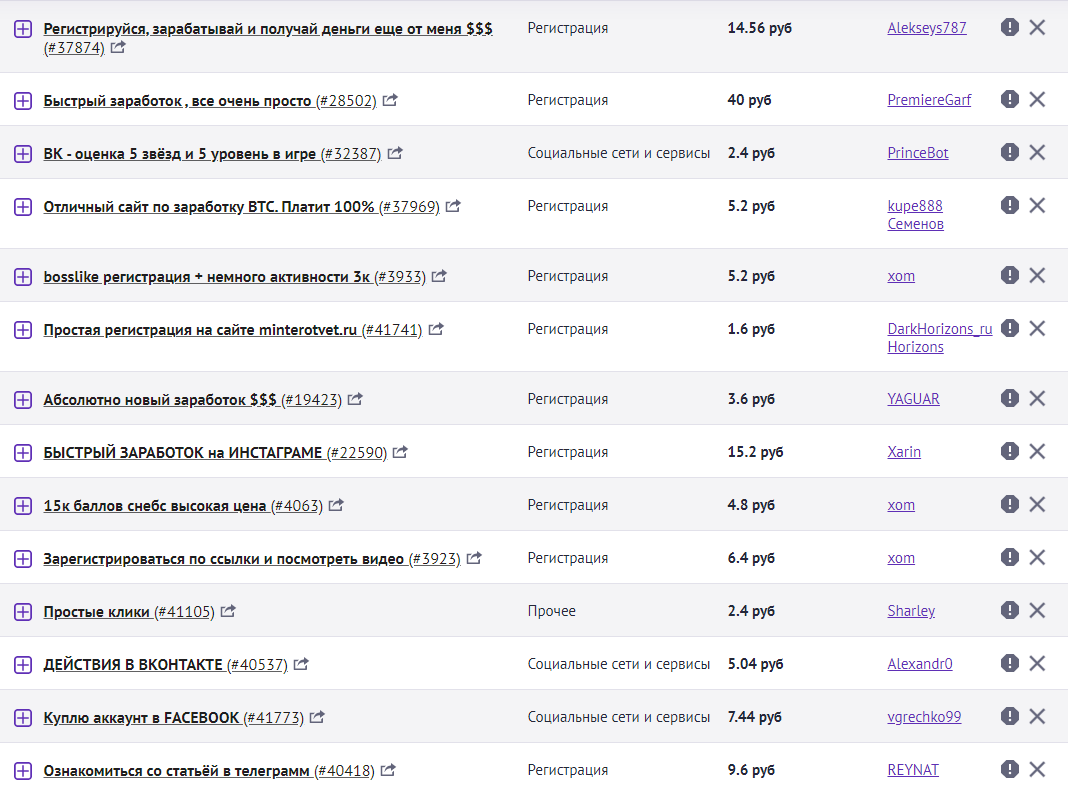The width and height of the screenshot is (1068, 795).
Task: Expand the Зарегистрироваться по ссылки #3923 row
Action: point(23,559)
